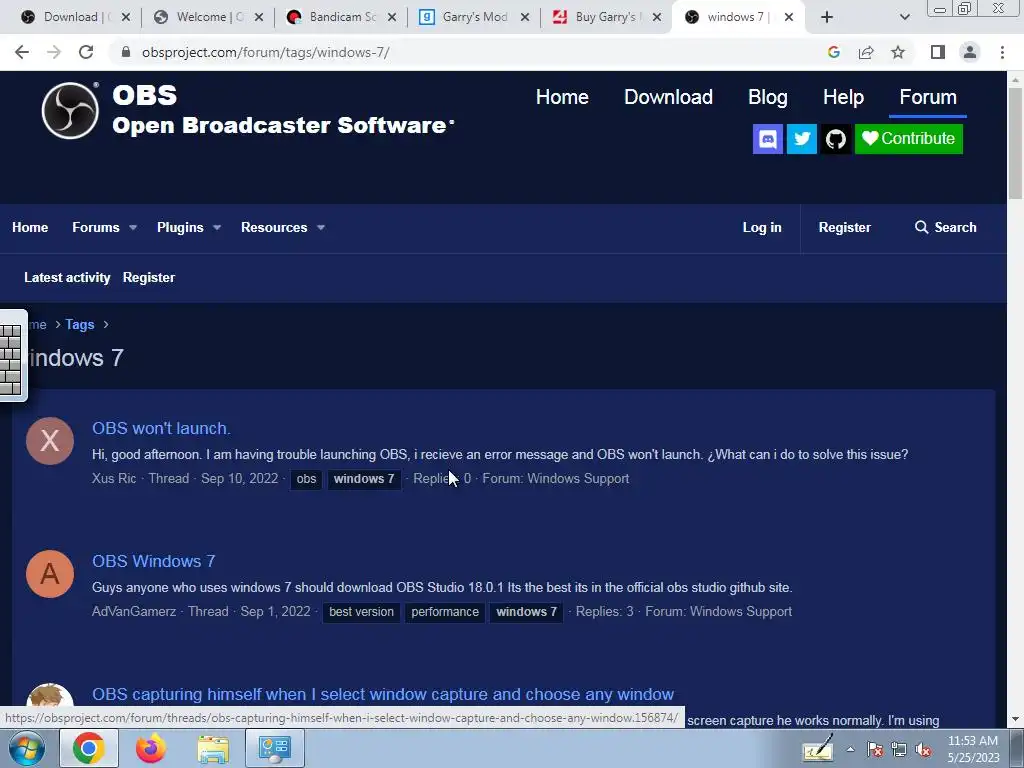Click the Xus Ric username
Image resolution: width=1024 pixels, height=768 pixels.
point(114,479)
